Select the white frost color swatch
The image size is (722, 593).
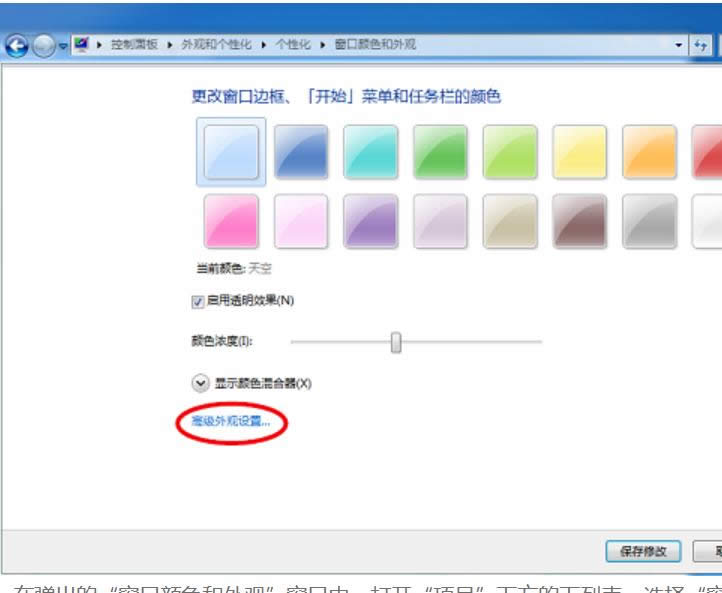pyautogui.click(x=707, y=221)
